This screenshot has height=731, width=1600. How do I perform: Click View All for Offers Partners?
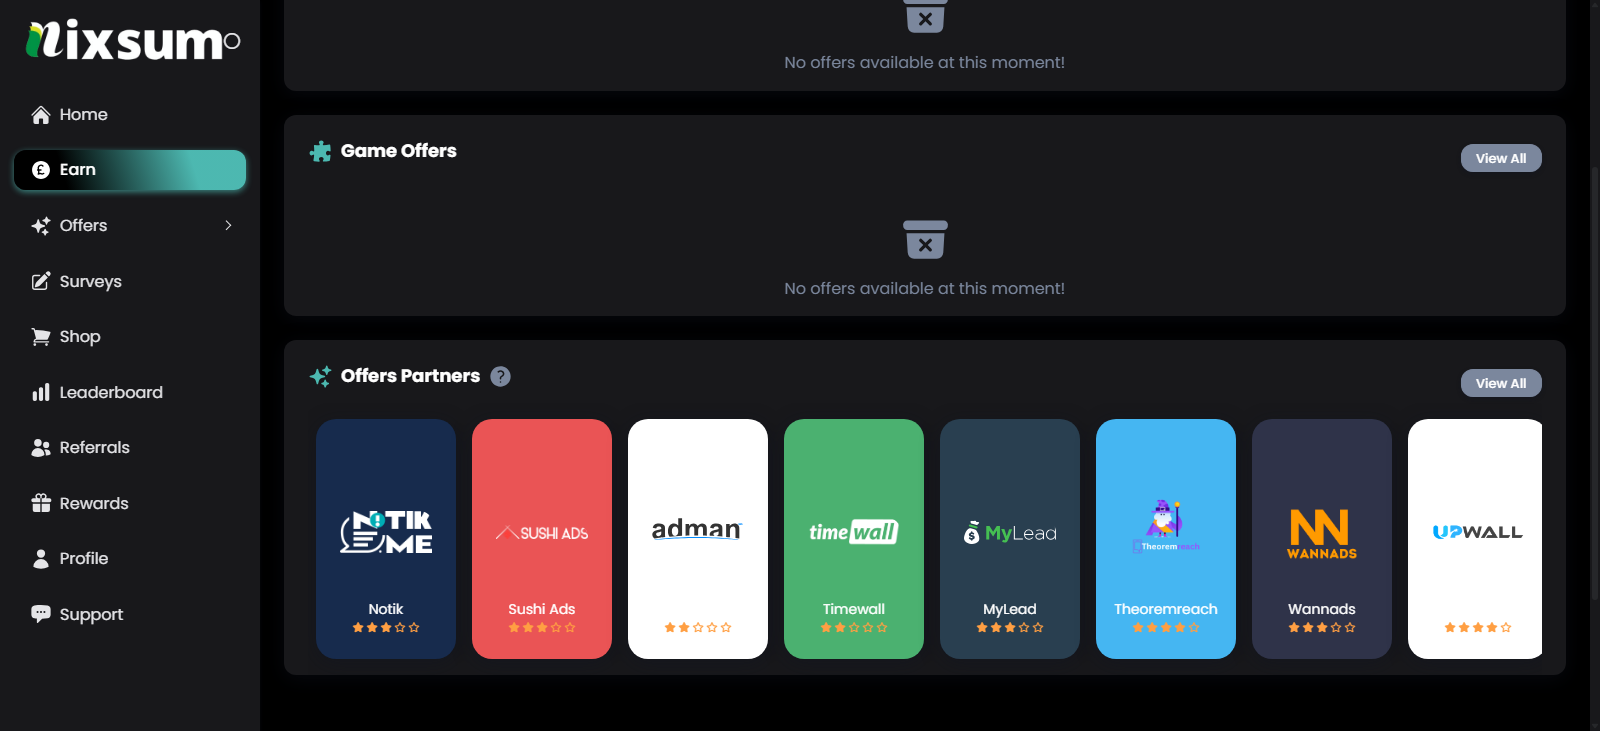(1500, 383)
